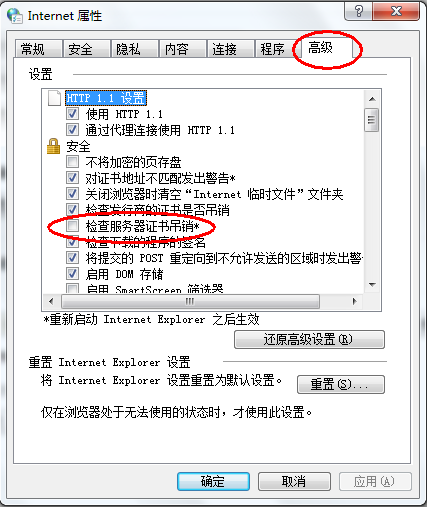Viewport: 427px width, 507px height.
Task: Select the HTTP 1.1 设置 page icon
Action: [54, 98]
